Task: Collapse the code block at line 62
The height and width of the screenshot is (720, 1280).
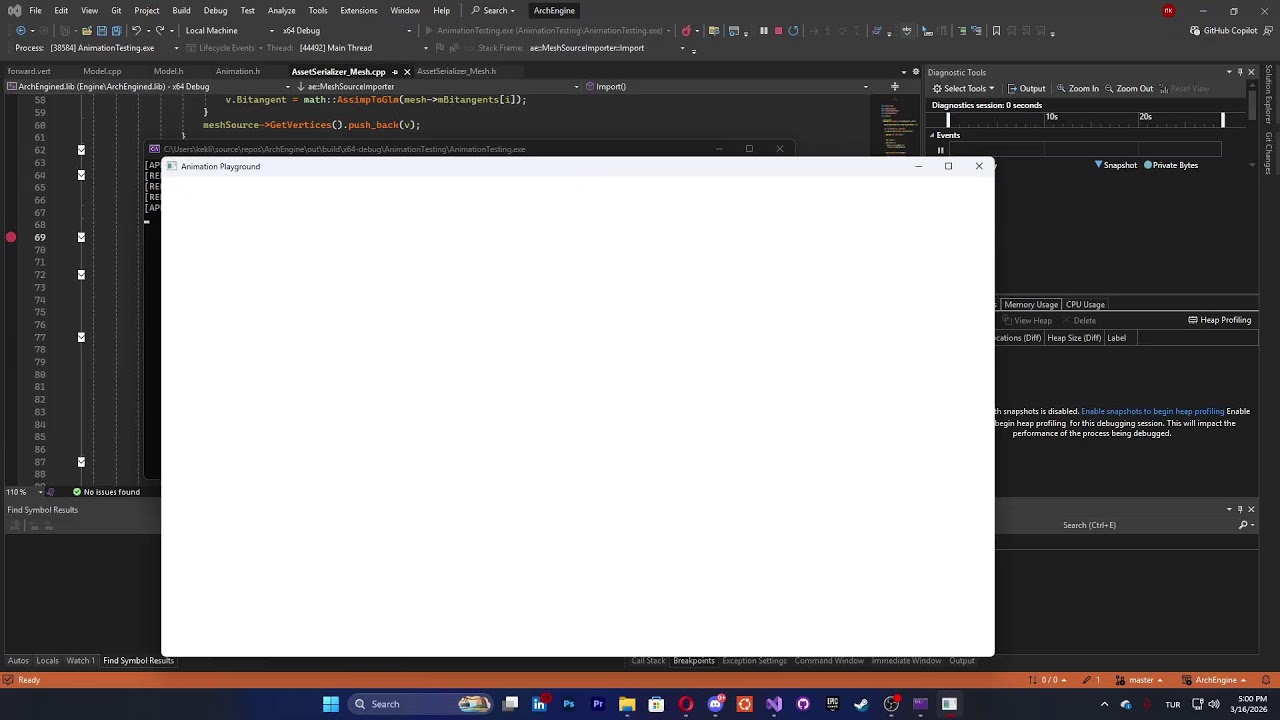Action: tap(81, 150)
